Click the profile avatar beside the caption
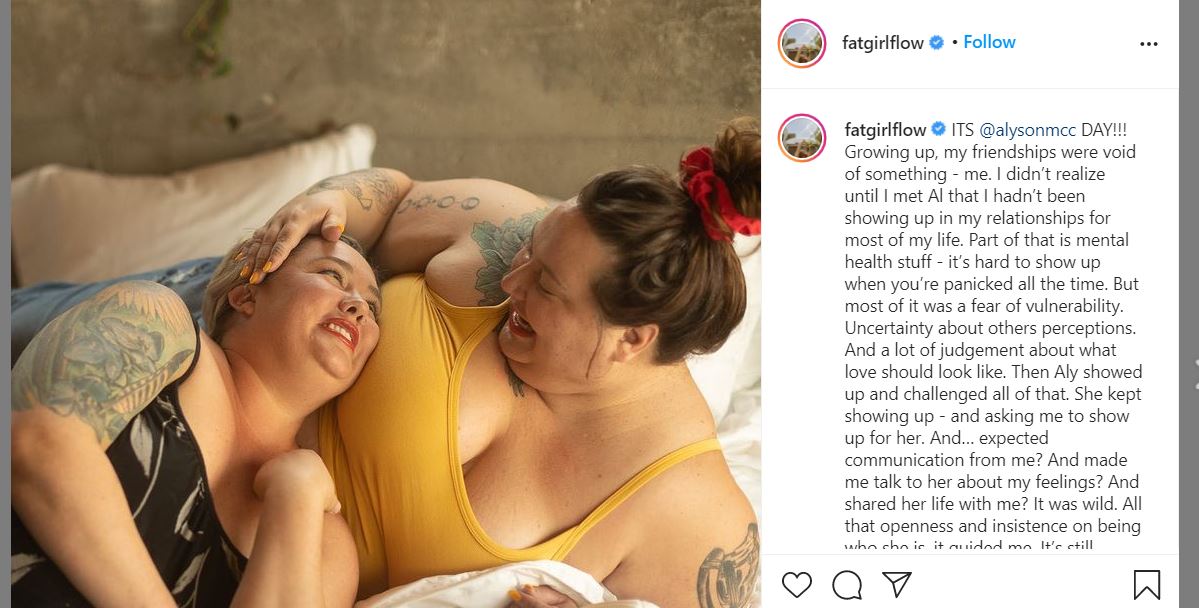 tap(801, 138)
